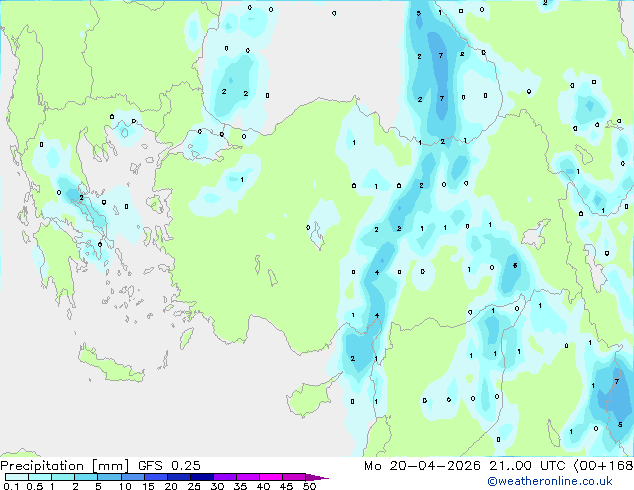Click the time '21..00 UTC'
Image resolution: width=634 pixels, height=490 pixels.
coord(526,466)
